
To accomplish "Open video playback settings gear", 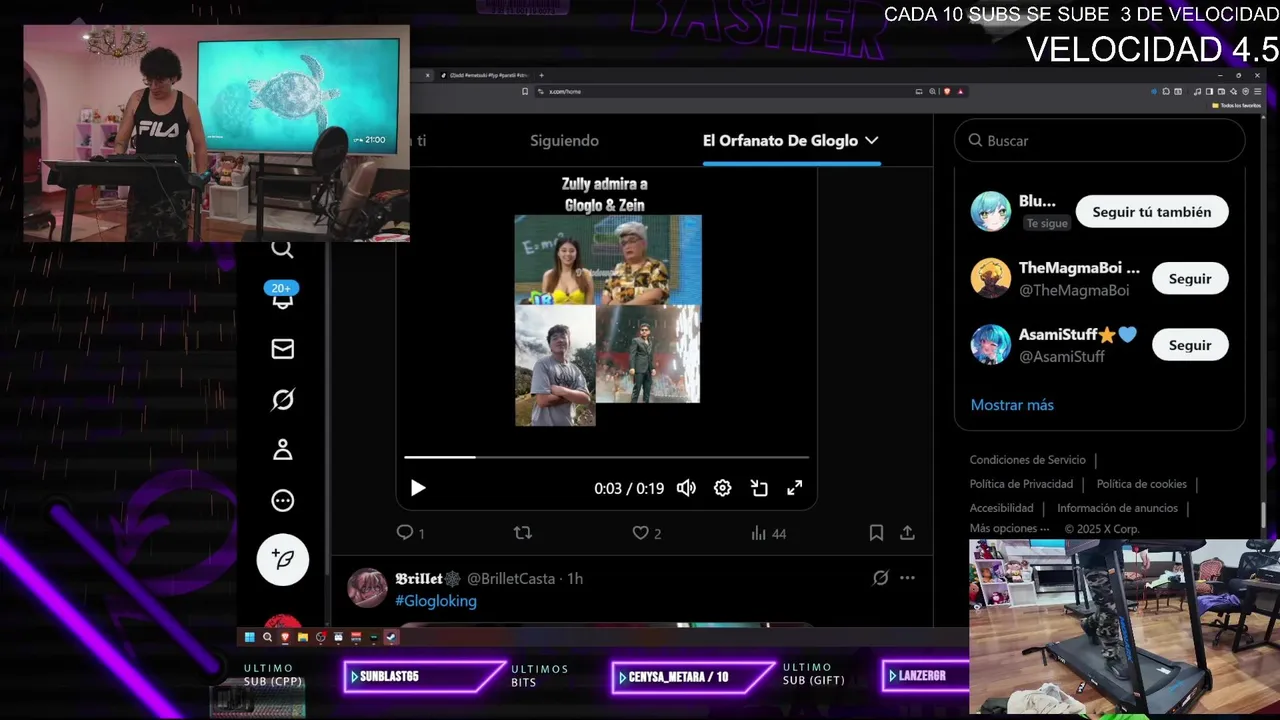I will click(x=722, y=488).
